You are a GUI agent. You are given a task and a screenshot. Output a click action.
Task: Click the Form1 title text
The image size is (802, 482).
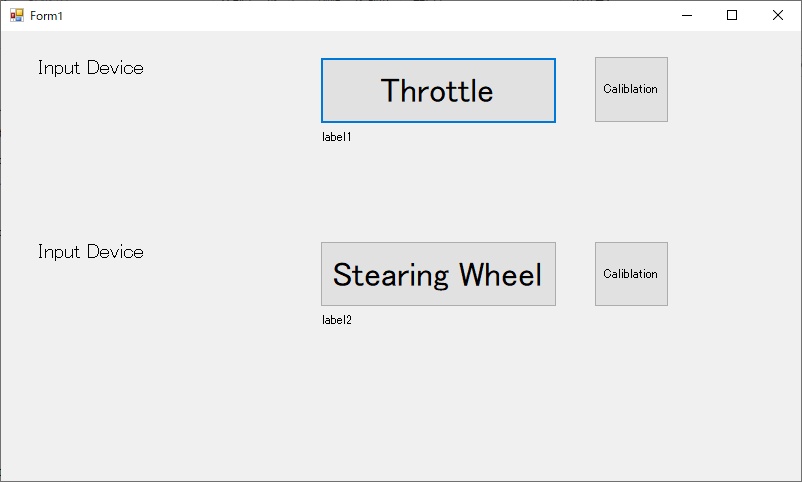click(x=46, y=16)
